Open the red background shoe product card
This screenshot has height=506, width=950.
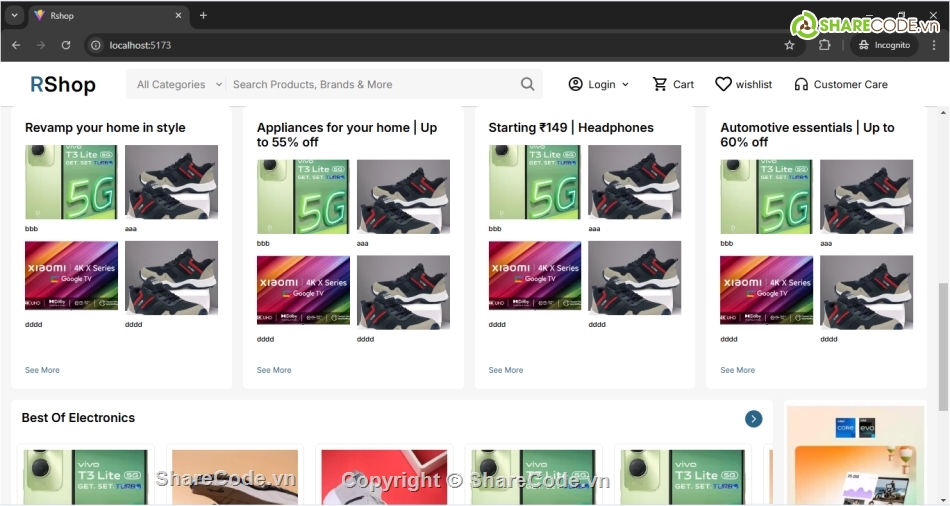pyautogui.click(x=384, y=476)
